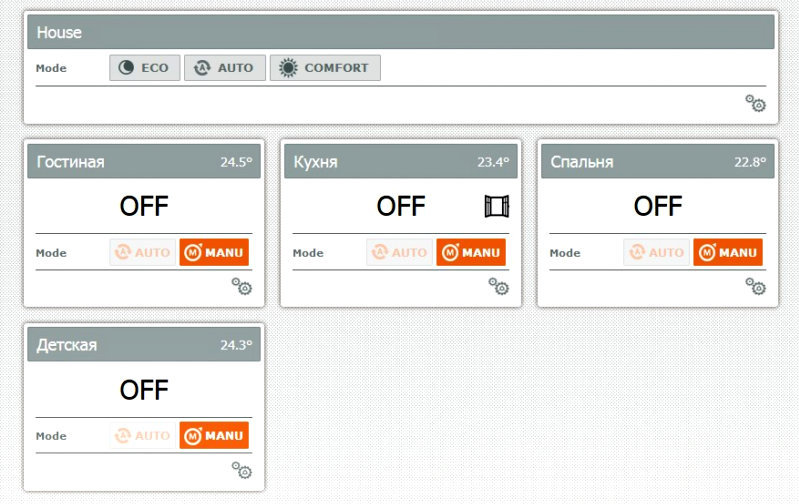Set House mode to COMFORT
799x504 pixels.
(325, 68)
